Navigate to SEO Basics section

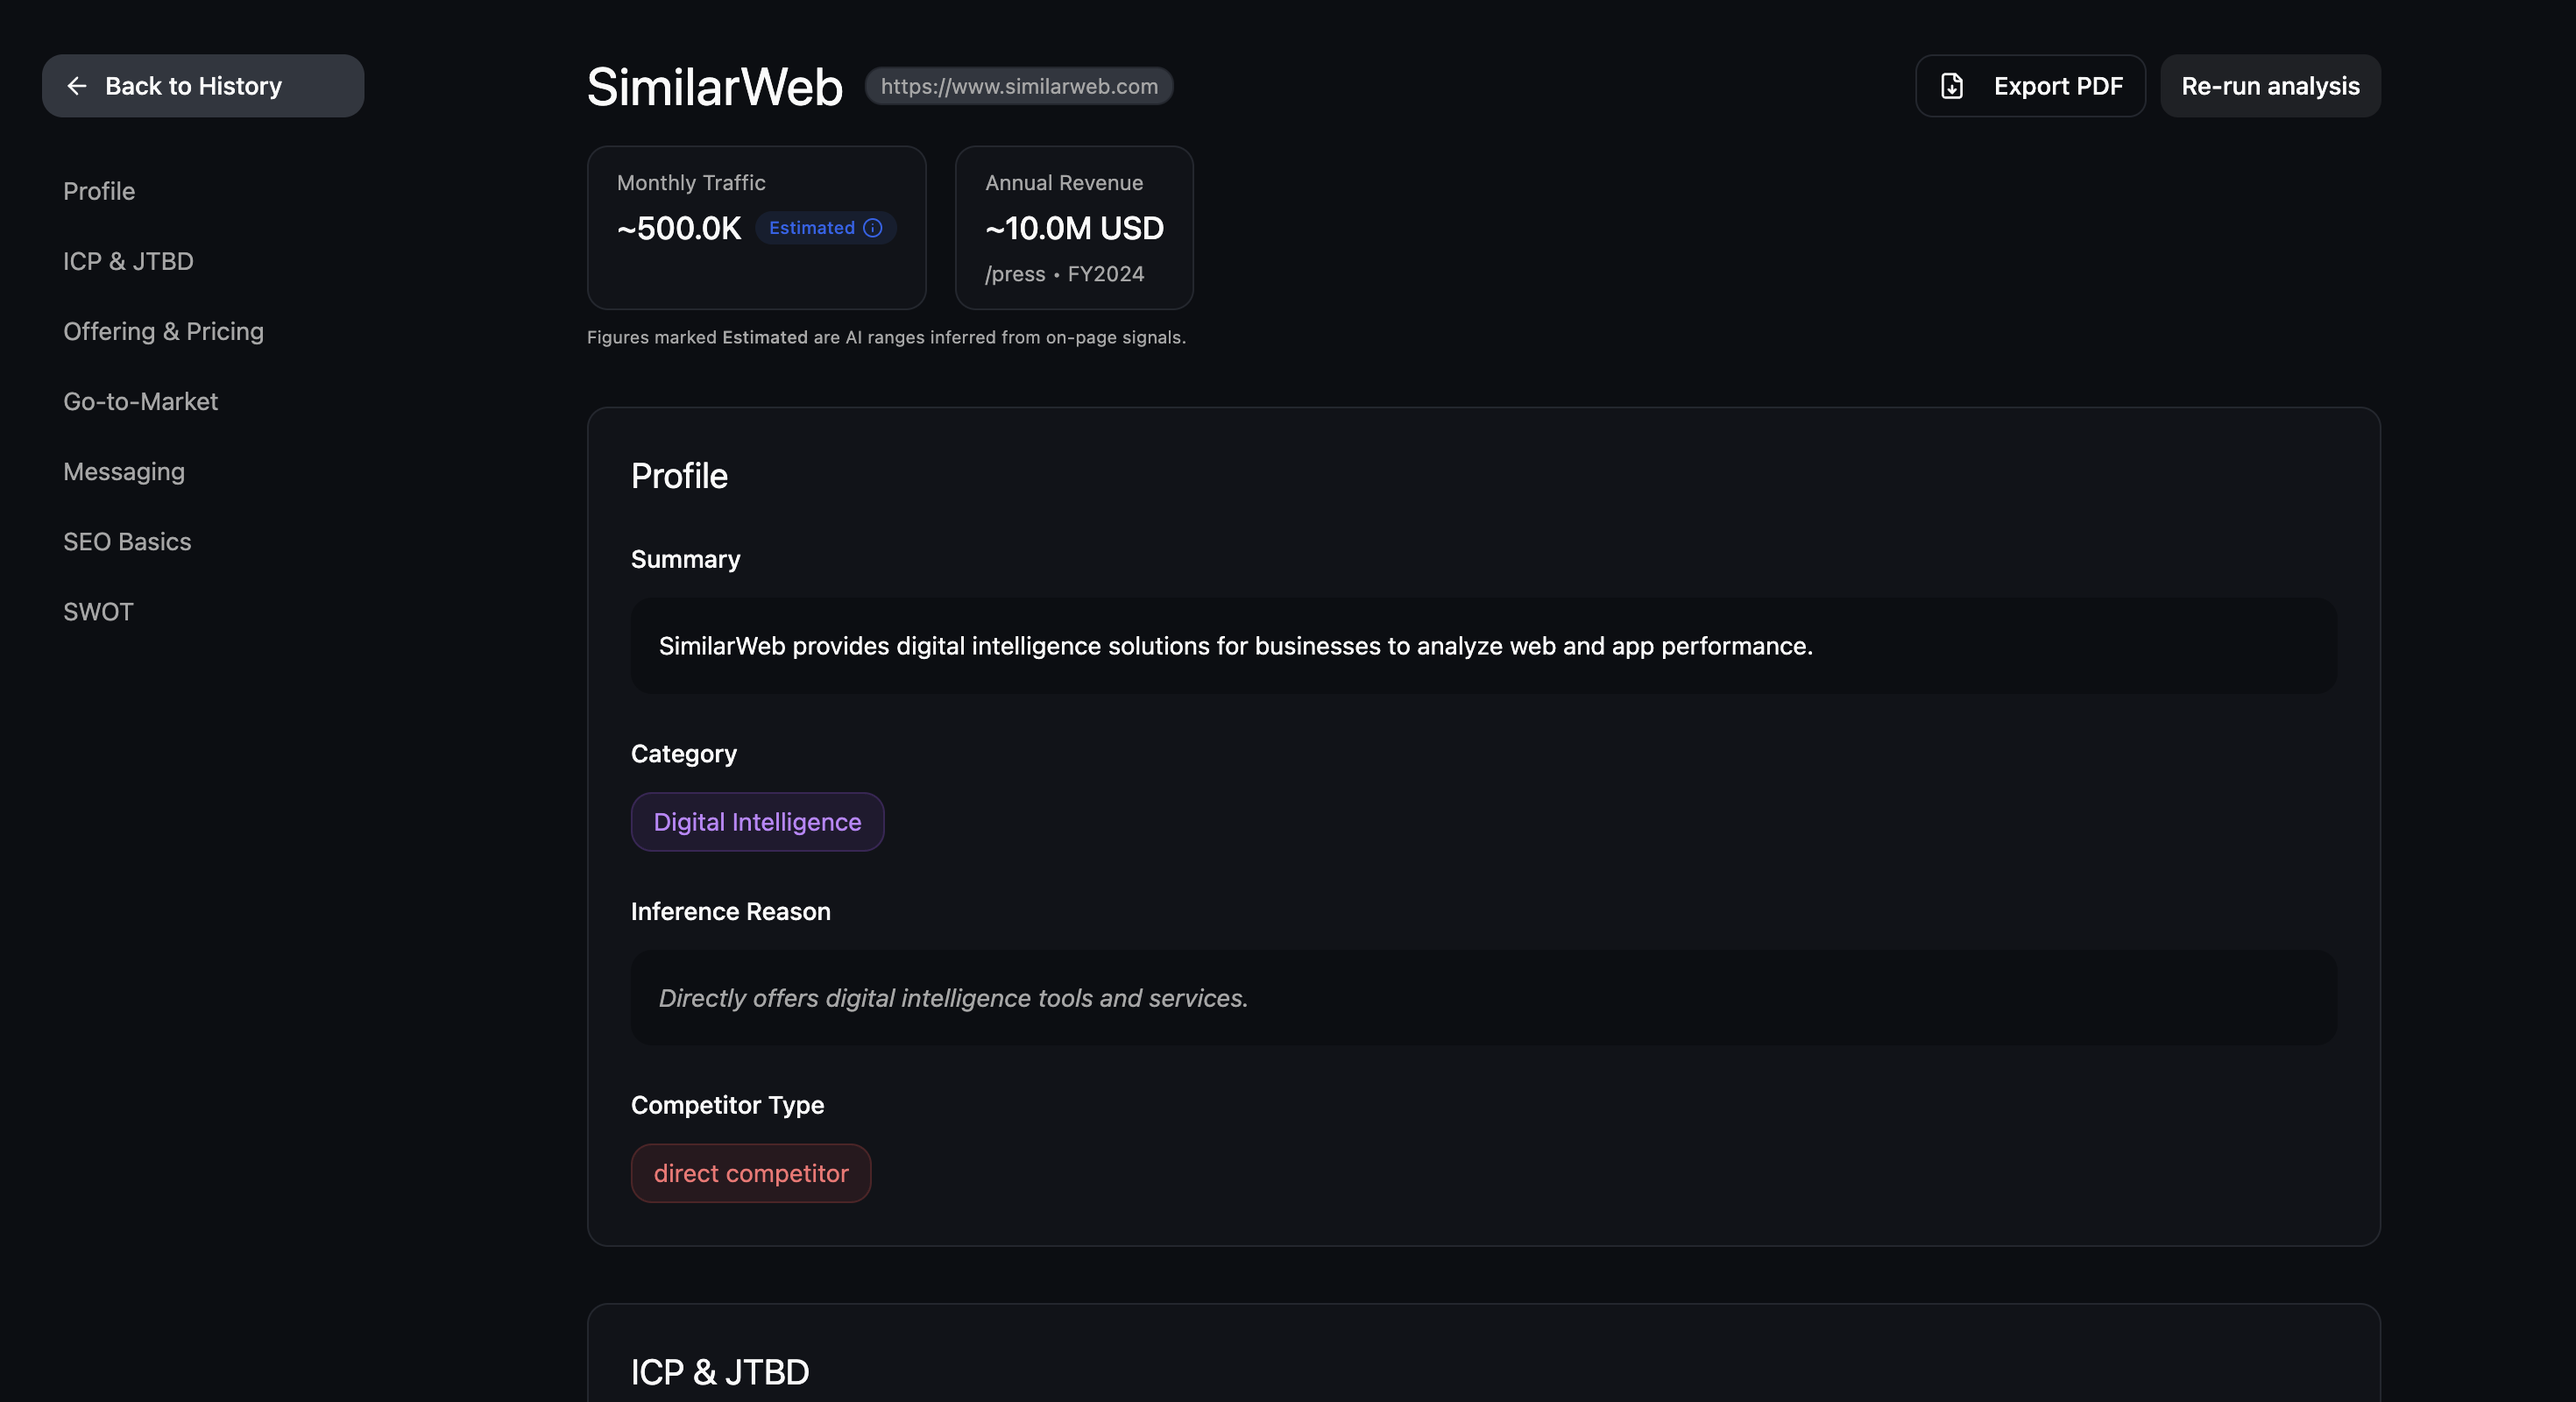tap(127, 541)
